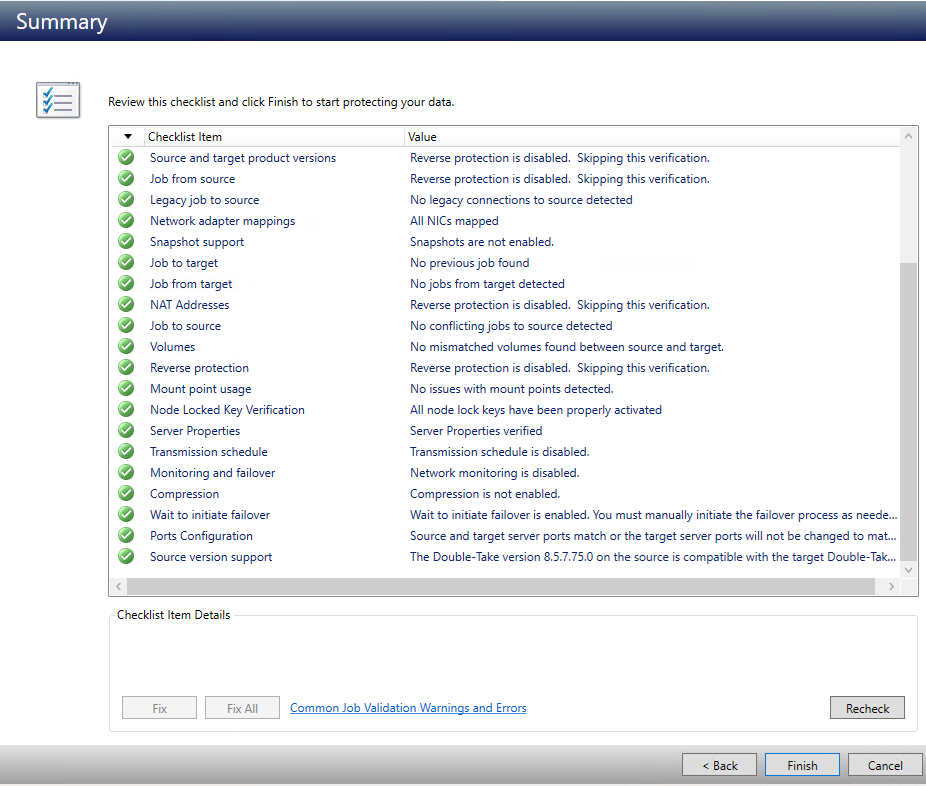Click green check icon for NAT Addresses

[126, 305]
